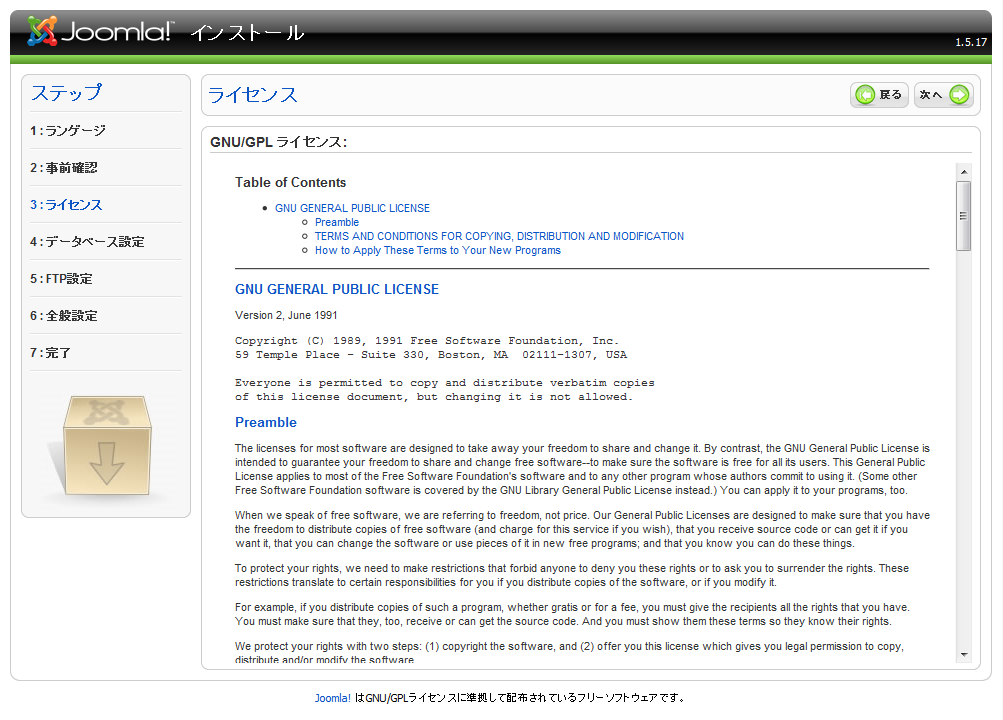Select step 6: 全般設定
The image size is (1003, 720).
(x=63, y=316)
